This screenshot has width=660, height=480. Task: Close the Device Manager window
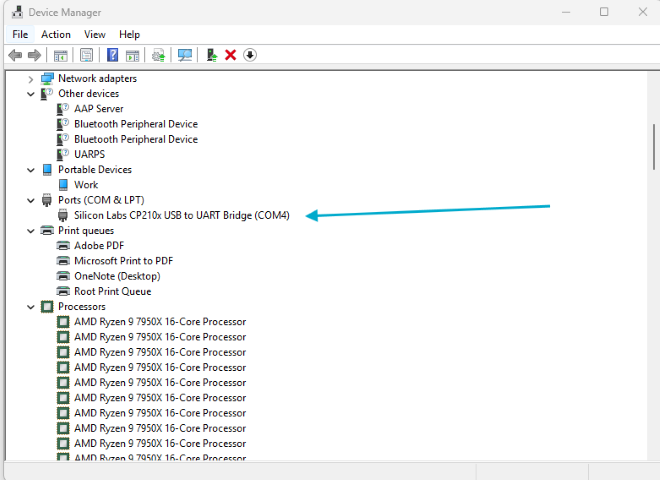[x=643, y=12]
